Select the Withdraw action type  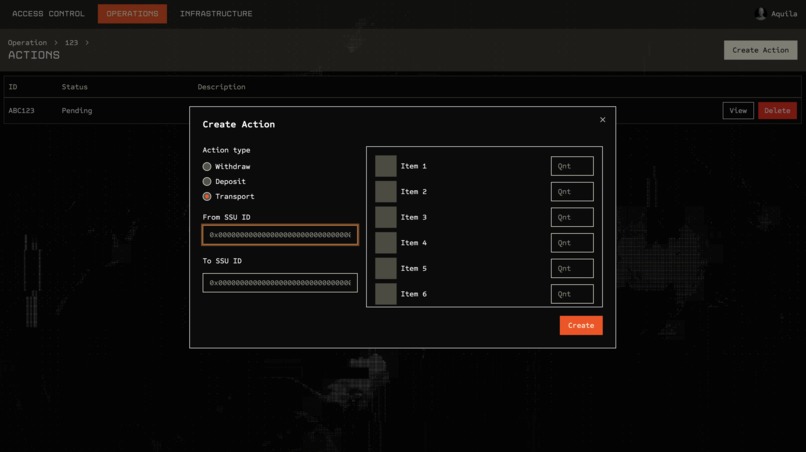coord(207,167)
